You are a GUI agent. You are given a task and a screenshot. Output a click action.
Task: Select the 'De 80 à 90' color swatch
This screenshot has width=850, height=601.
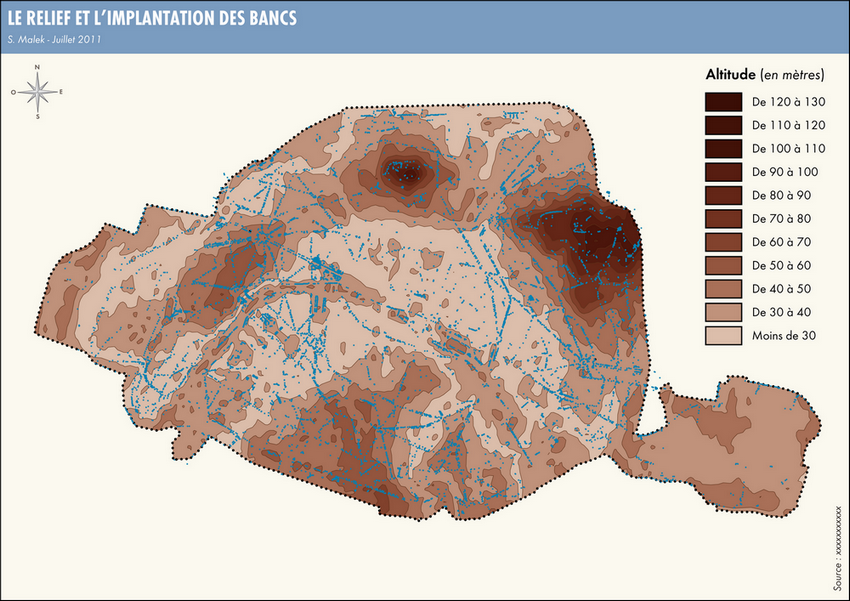click(723, 195)
